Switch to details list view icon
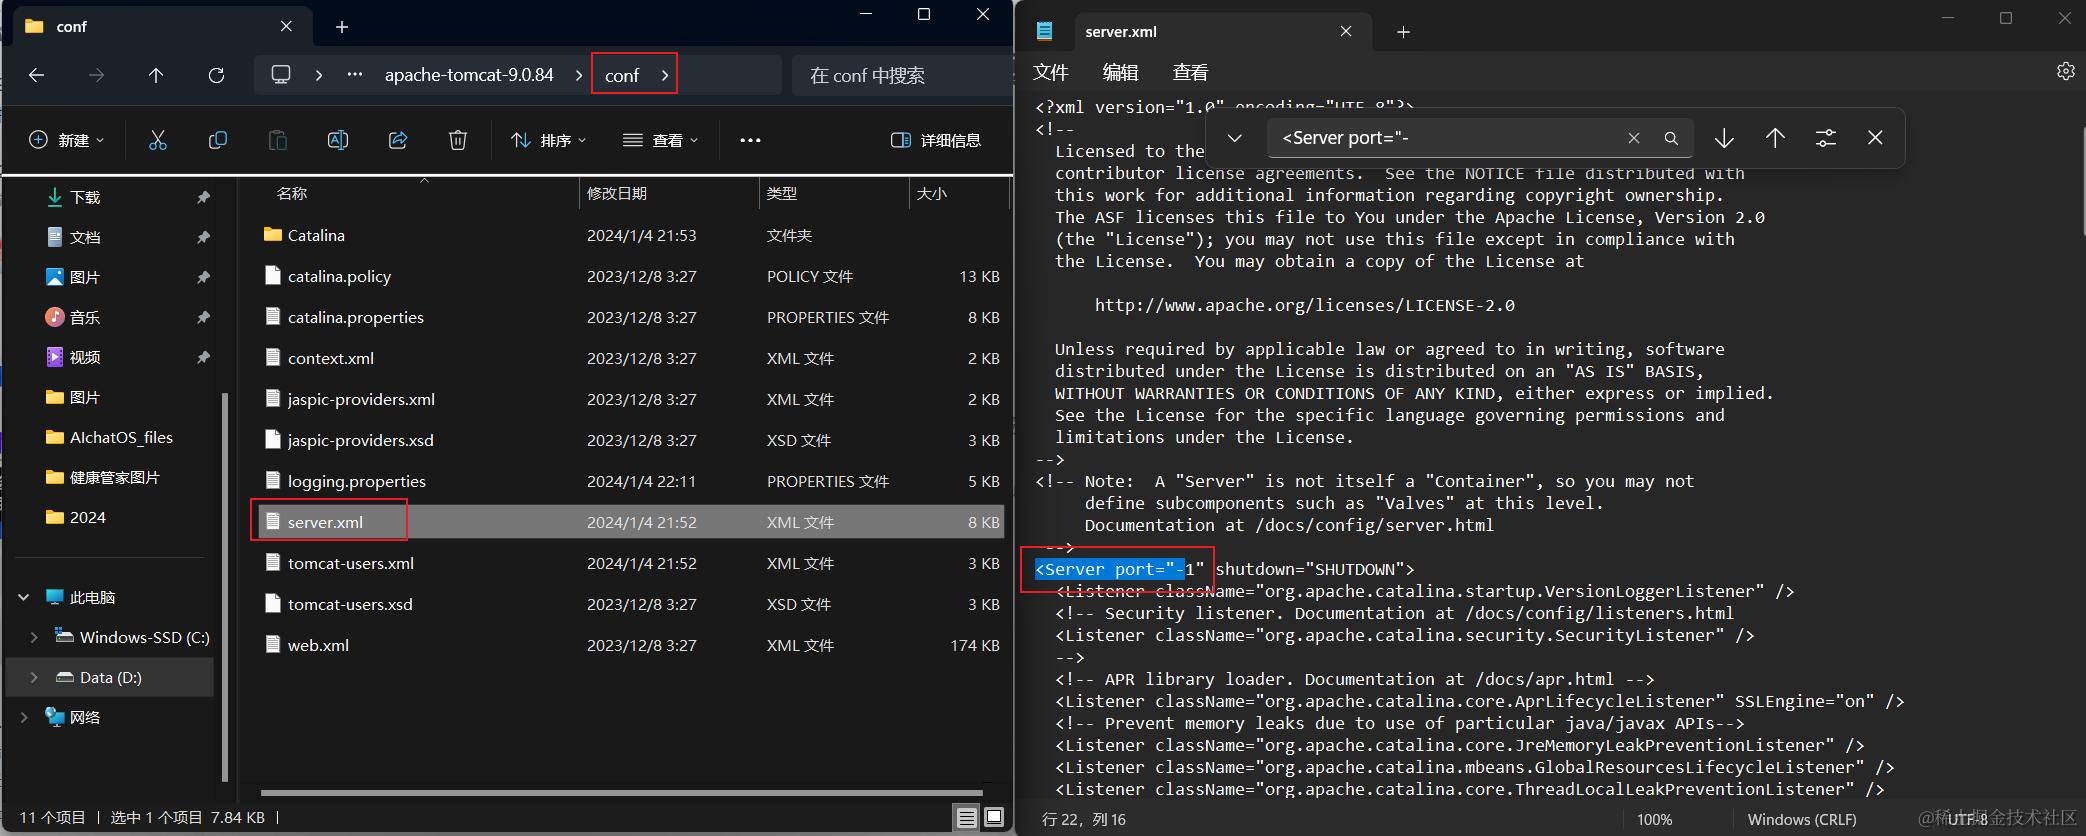 (966, 818)
